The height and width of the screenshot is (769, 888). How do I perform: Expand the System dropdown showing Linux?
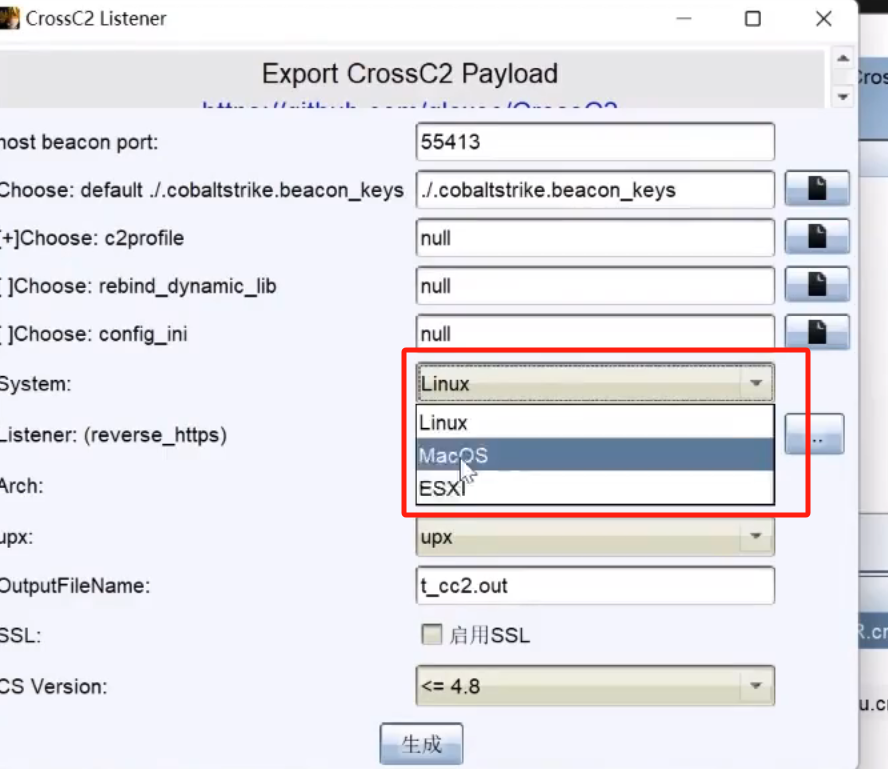[x=595, y=383]
